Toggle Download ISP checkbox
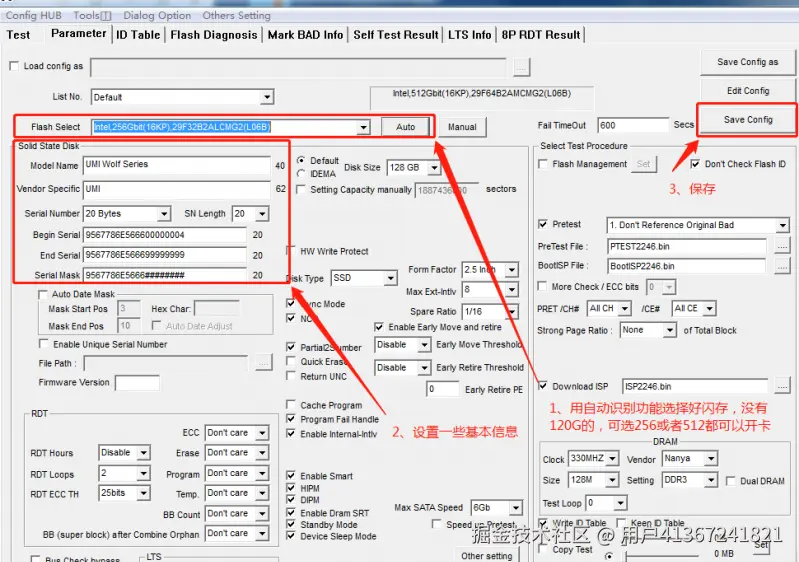This screenshot has width=799, height=562. pyautogui.click(x=543, y=386)
